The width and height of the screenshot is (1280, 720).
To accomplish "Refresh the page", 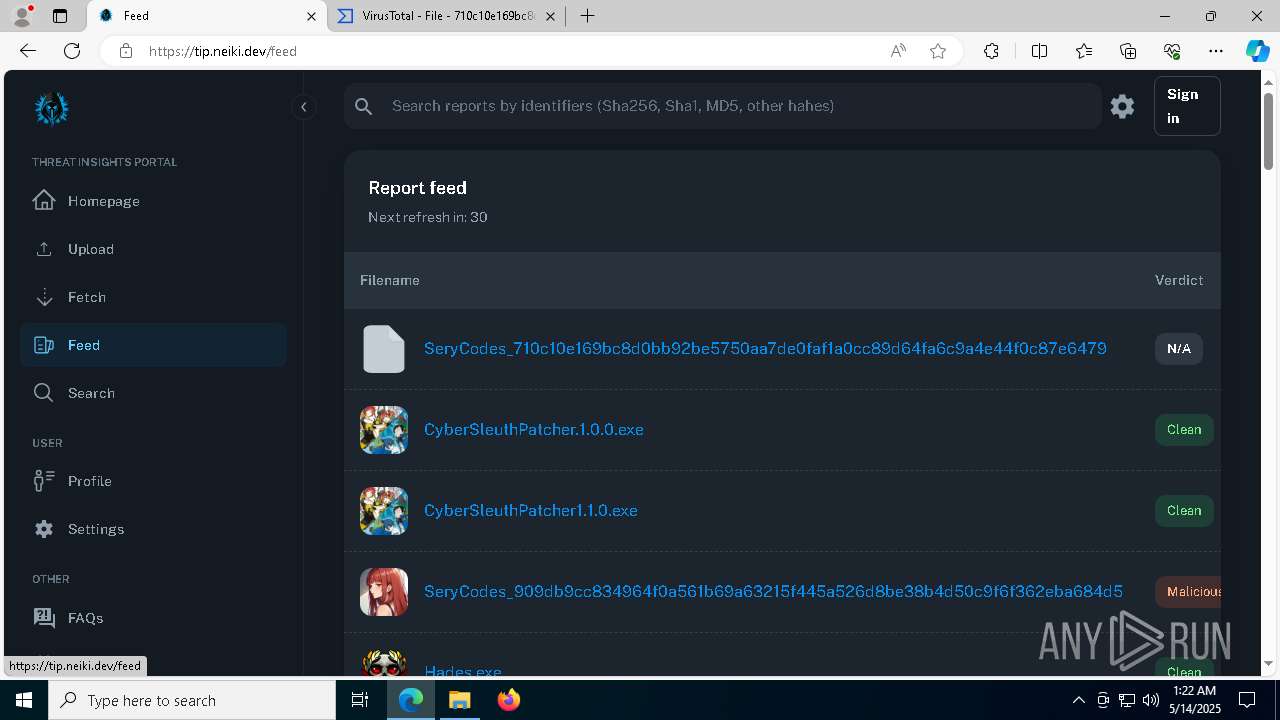I will 72,51.
